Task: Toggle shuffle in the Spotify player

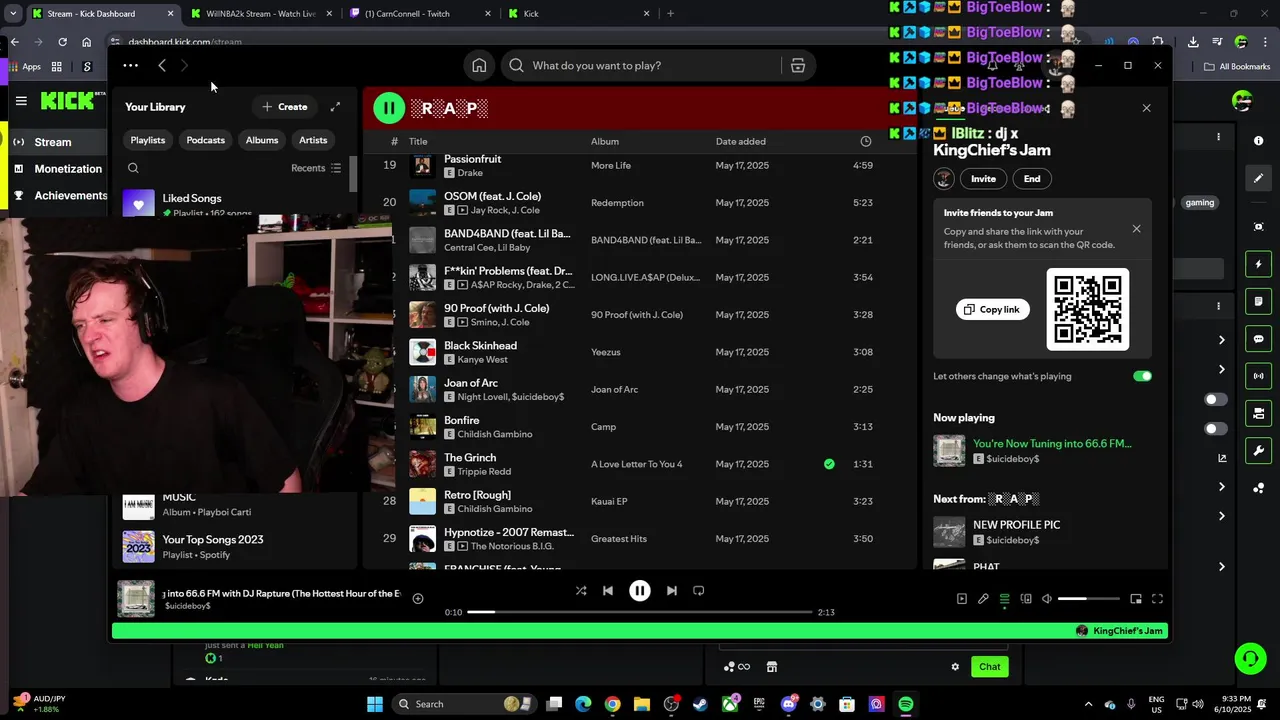Action: click(x=581, y=591)
